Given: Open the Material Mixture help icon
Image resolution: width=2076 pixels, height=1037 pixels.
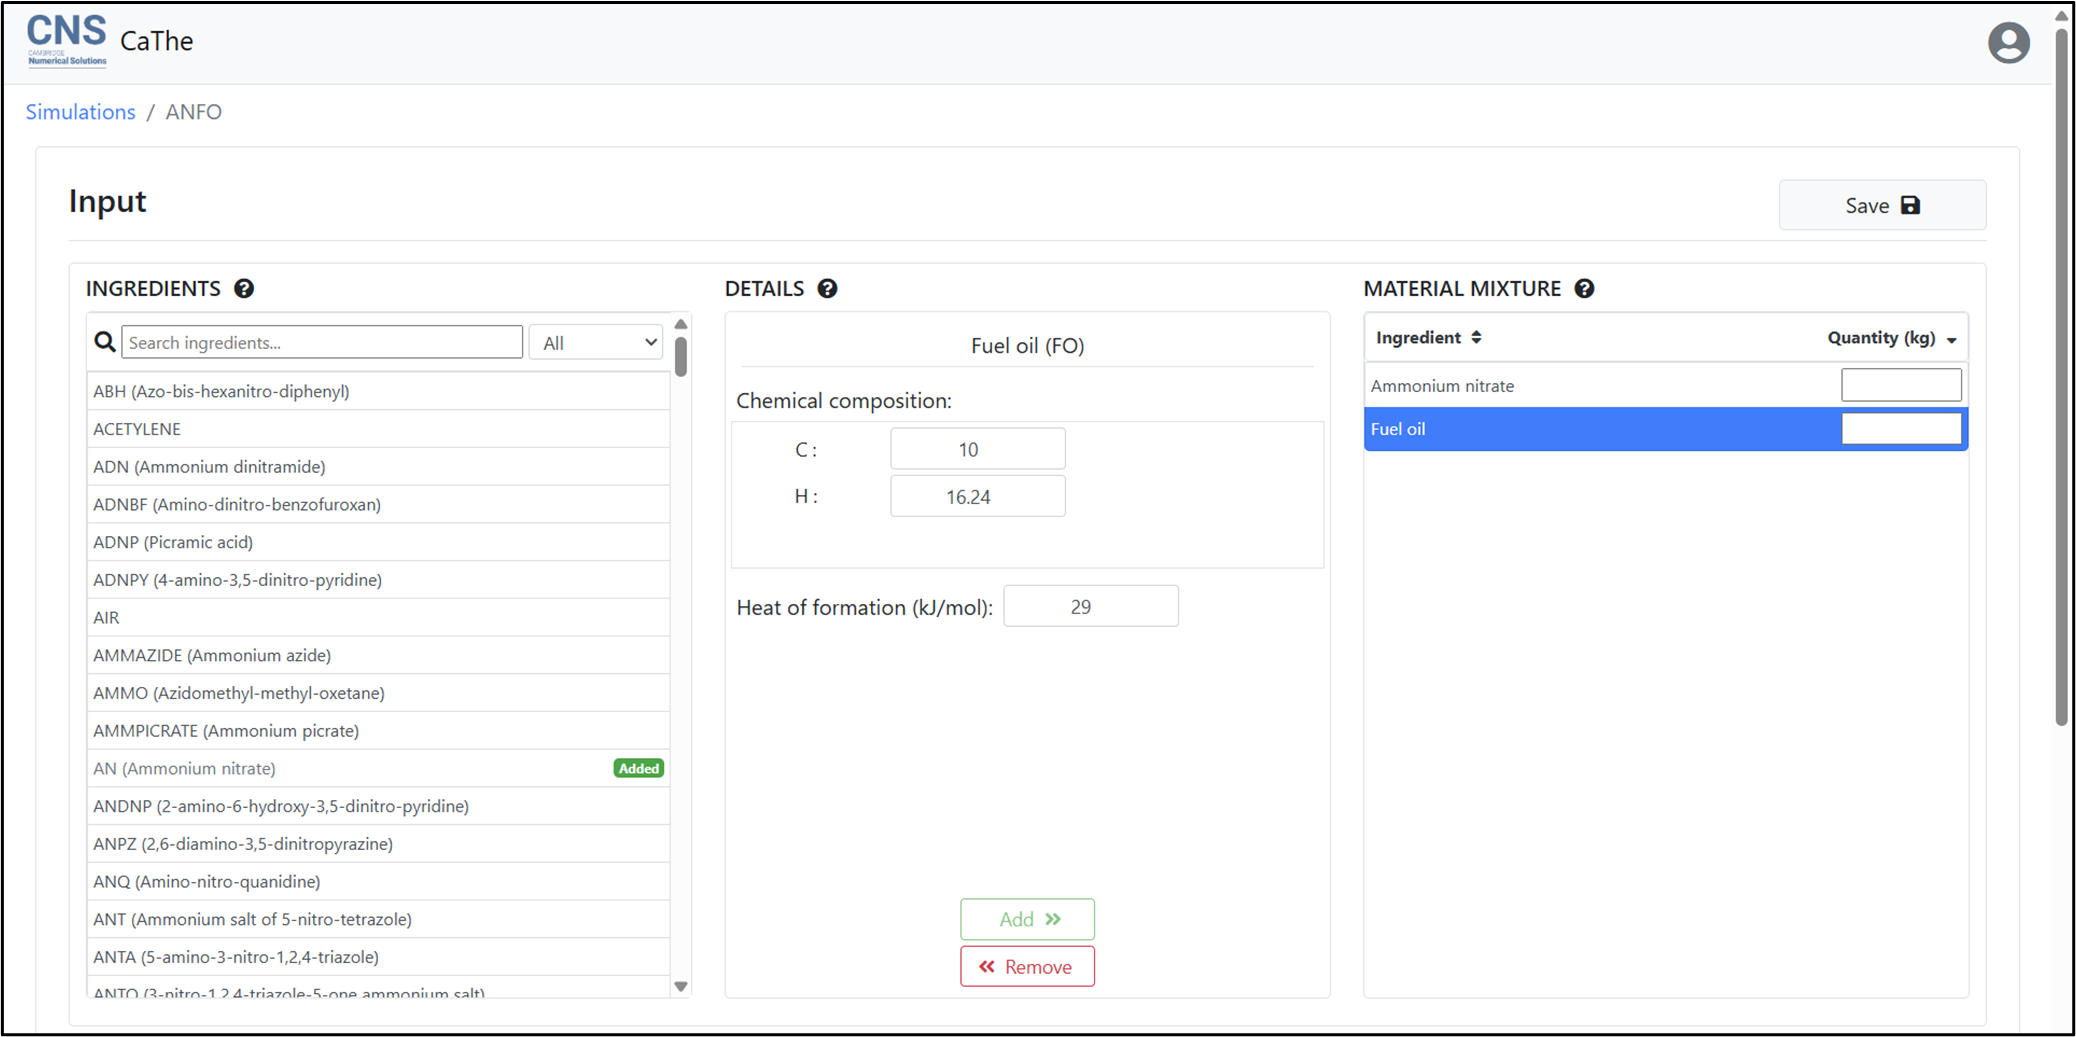Looking at the screenshot, I should point(1584,289).
